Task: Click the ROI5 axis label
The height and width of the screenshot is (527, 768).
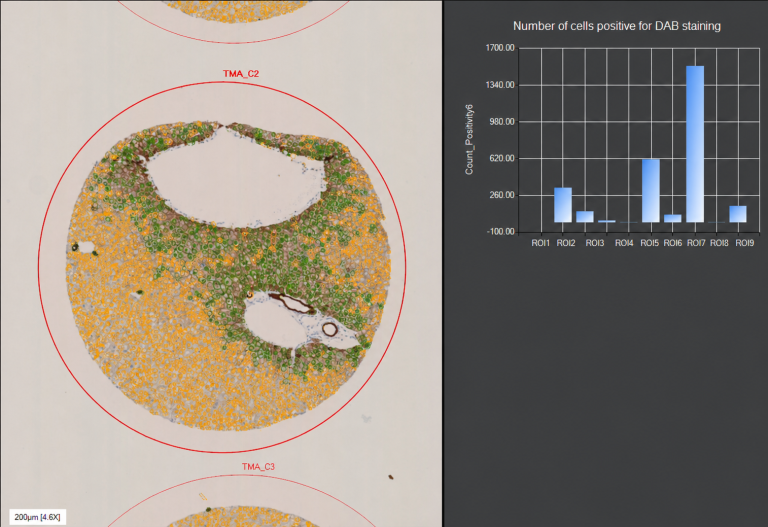Action: point(649,243)
